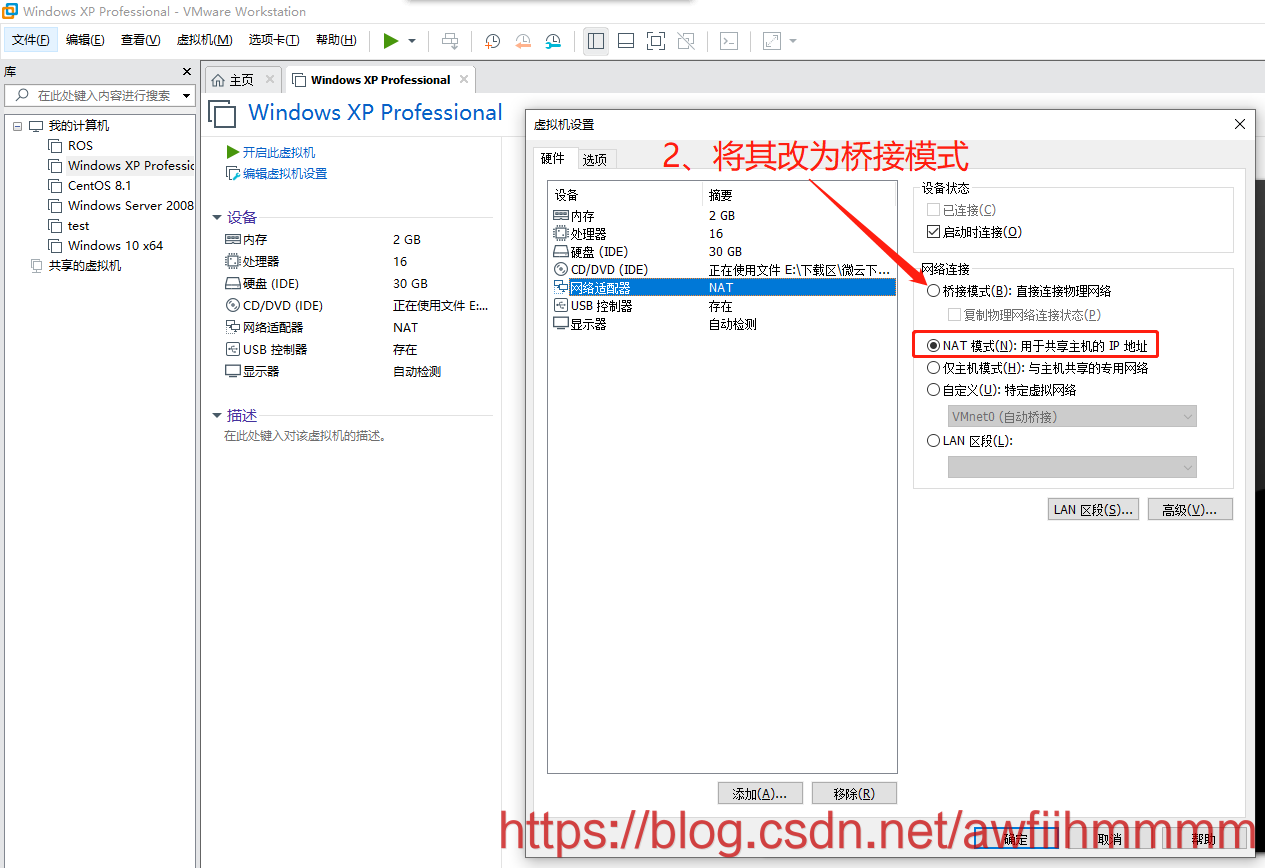Open the 选项卡 menu

[x=274, y=40]
